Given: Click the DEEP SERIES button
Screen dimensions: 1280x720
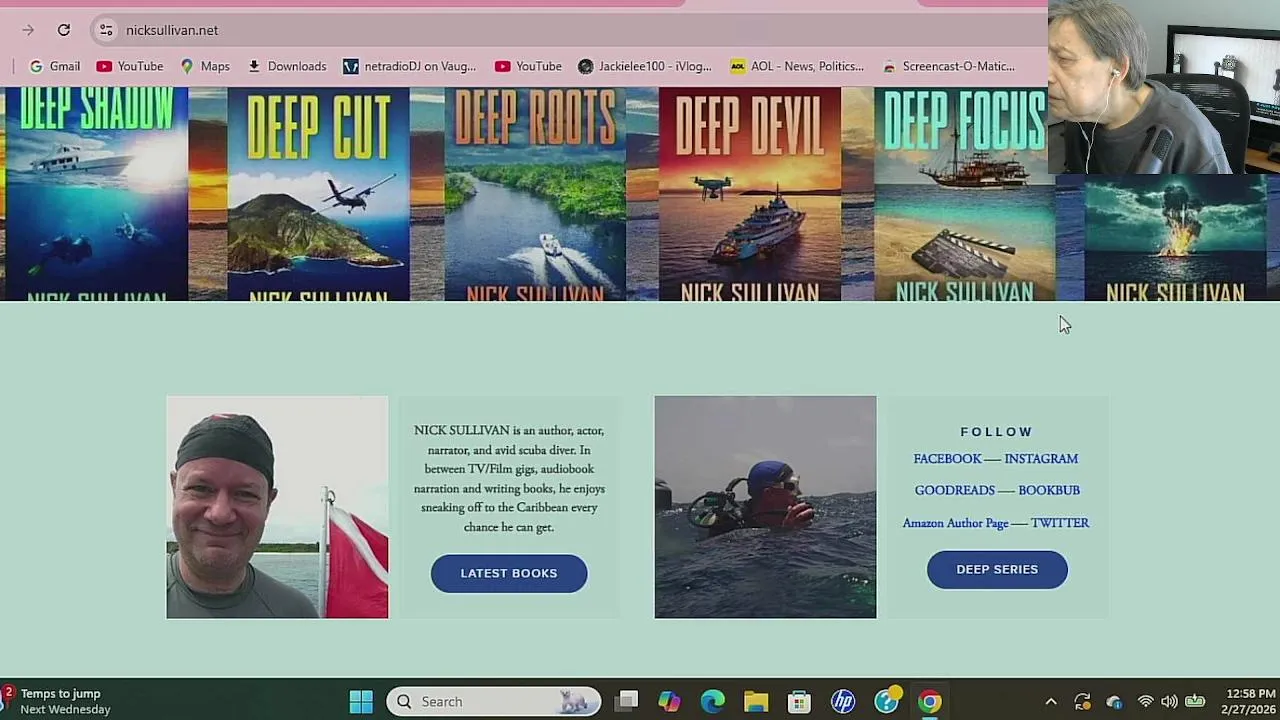Looking at the screenshot, I should (997, 569).
